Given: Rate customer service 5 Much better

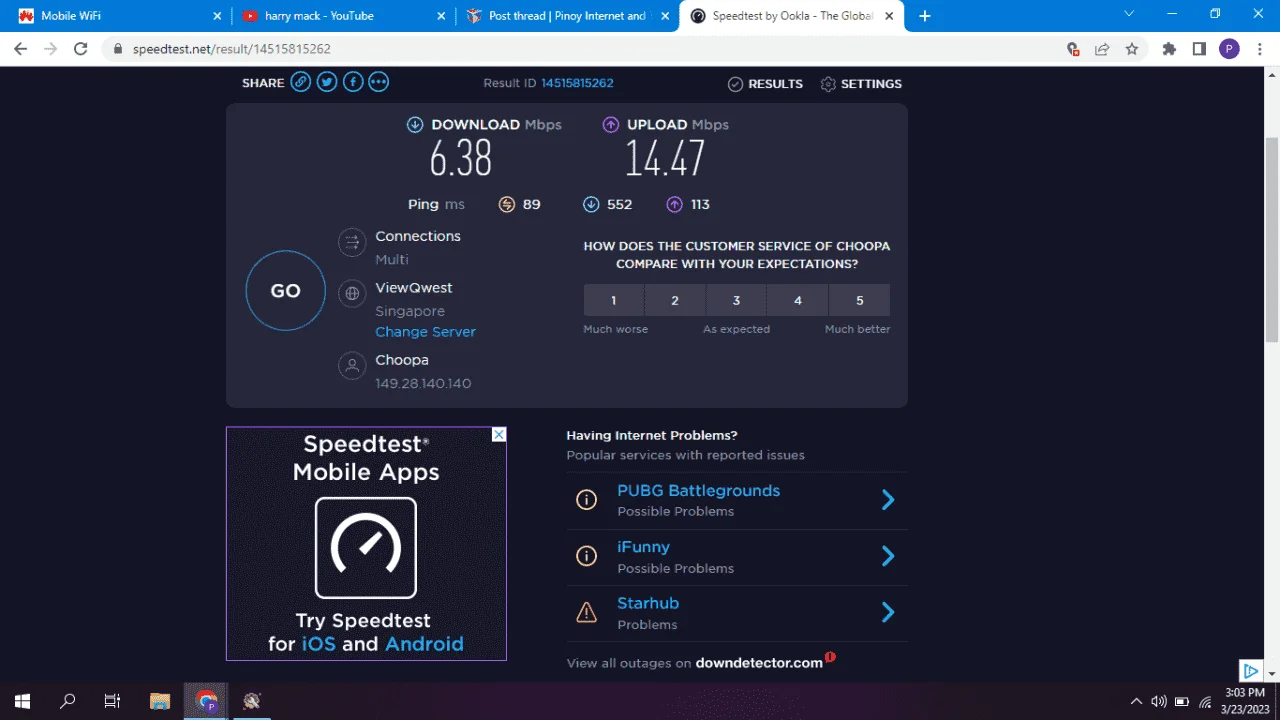Looking at the screenshot, I should [x=859, y=300].
